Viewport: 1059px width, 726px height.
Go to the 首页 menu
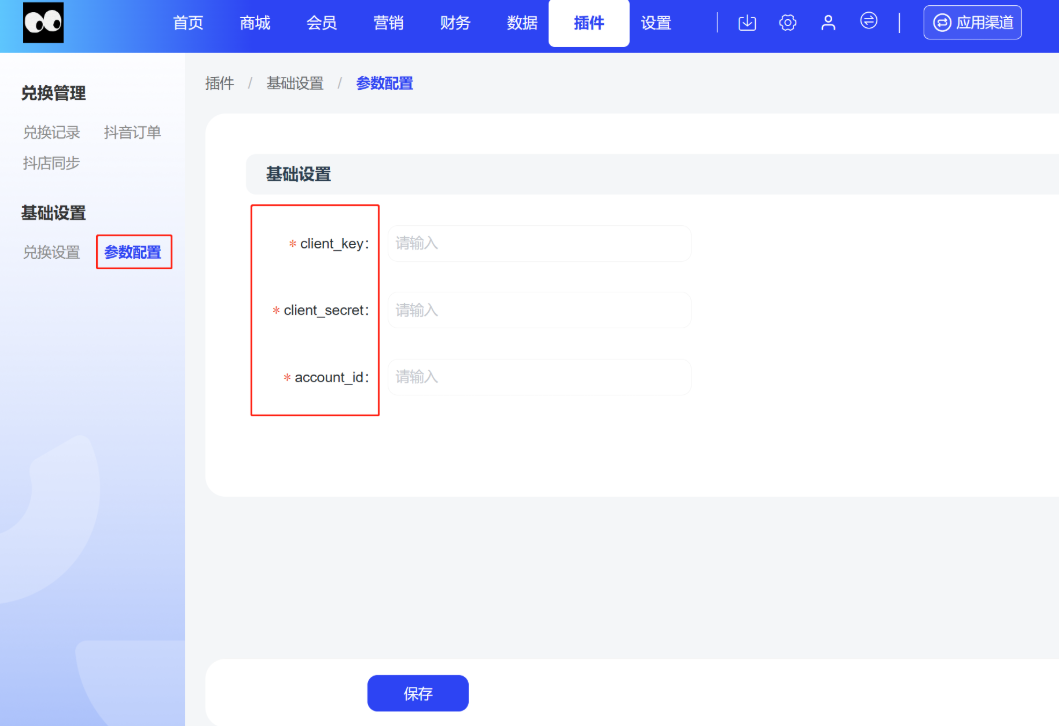[188, 23]
